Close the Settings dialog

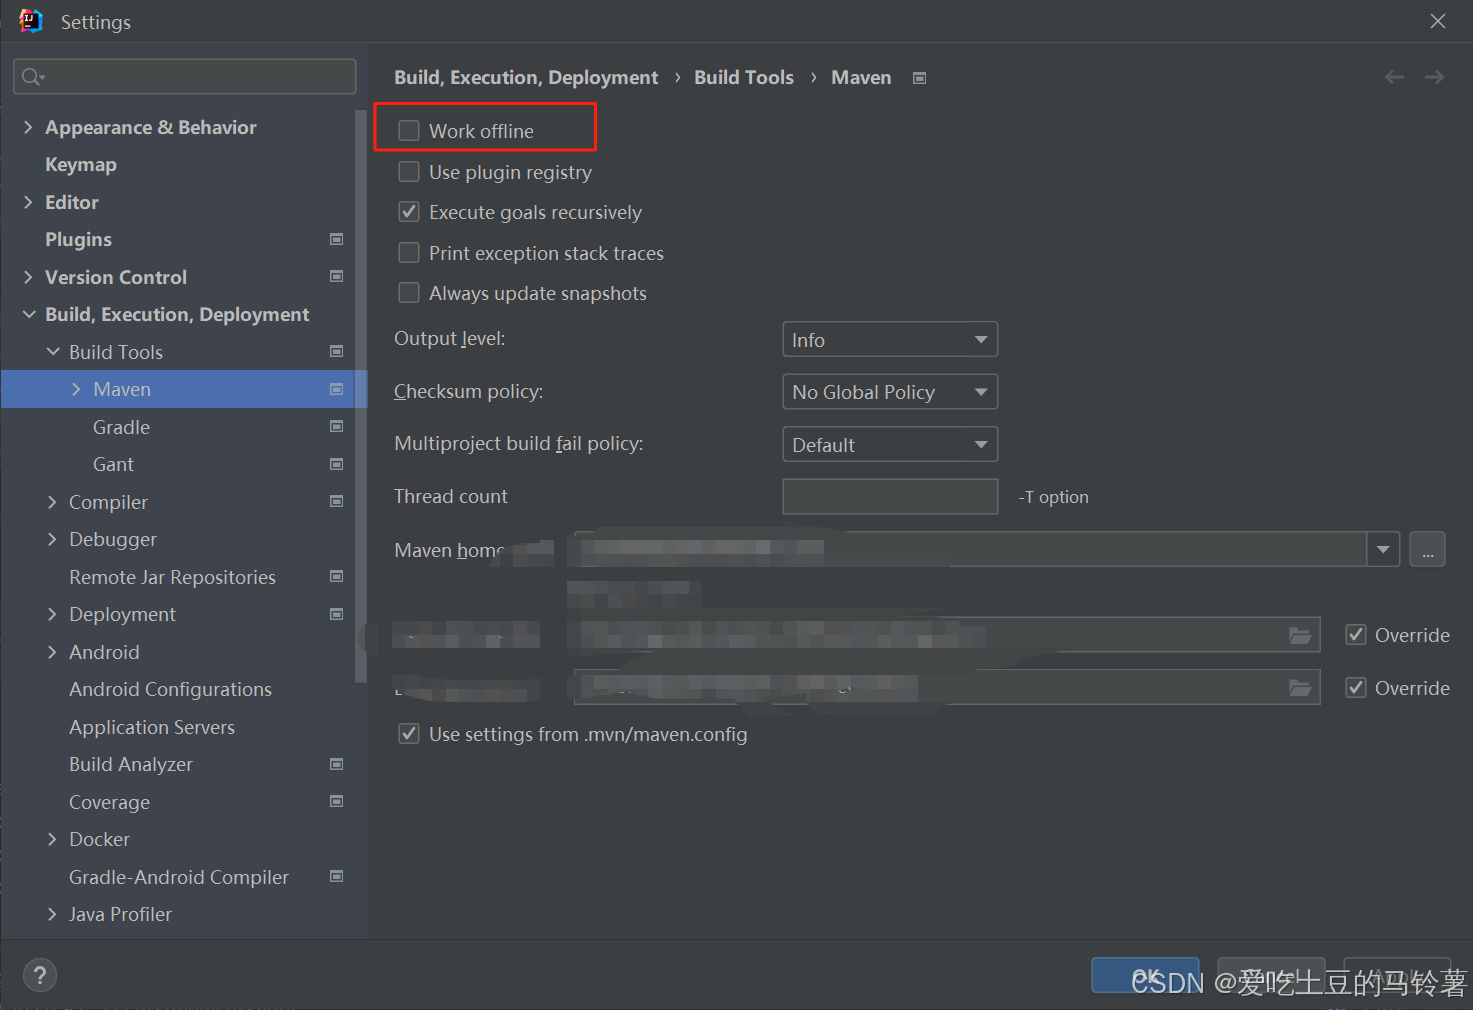[x=1438, y=21]
